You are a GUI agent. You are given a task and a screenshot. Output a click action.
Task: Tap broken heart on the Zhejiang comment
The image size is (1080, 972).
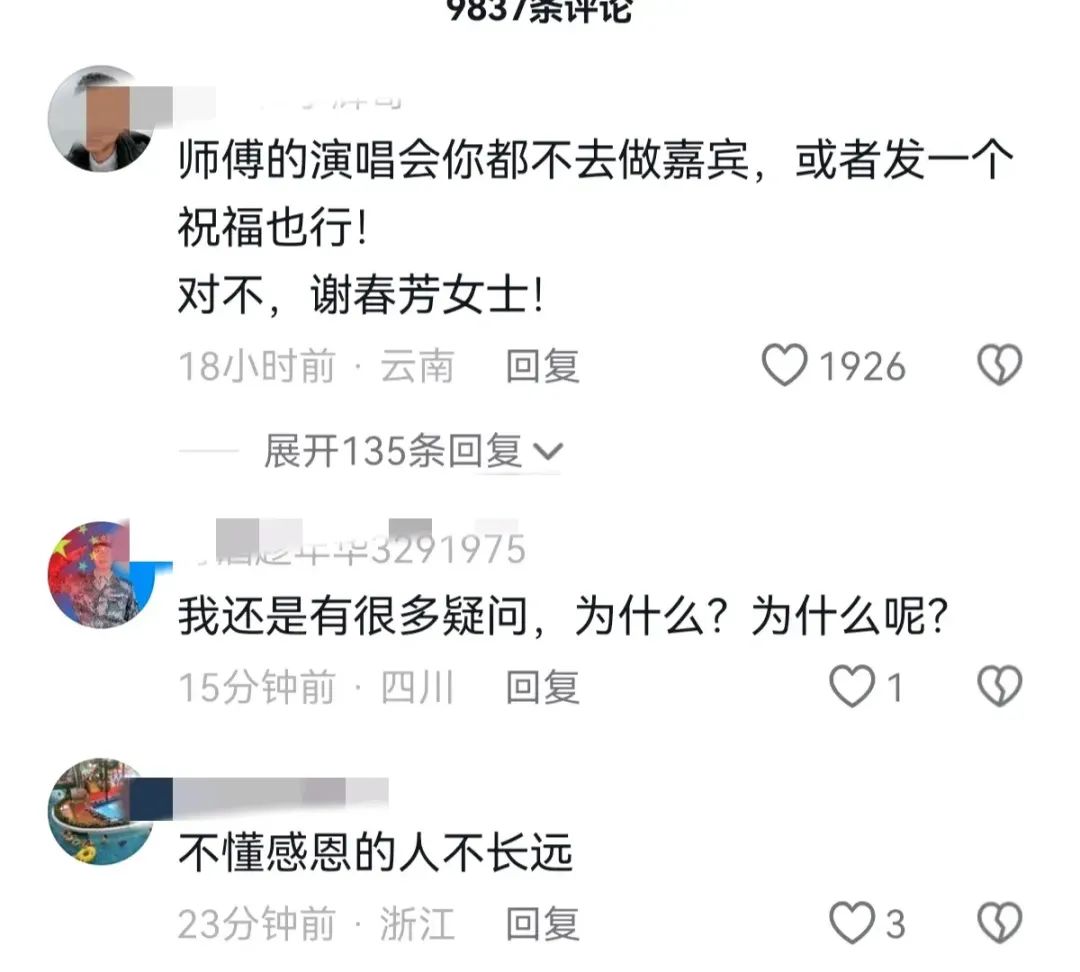(999, 923)
